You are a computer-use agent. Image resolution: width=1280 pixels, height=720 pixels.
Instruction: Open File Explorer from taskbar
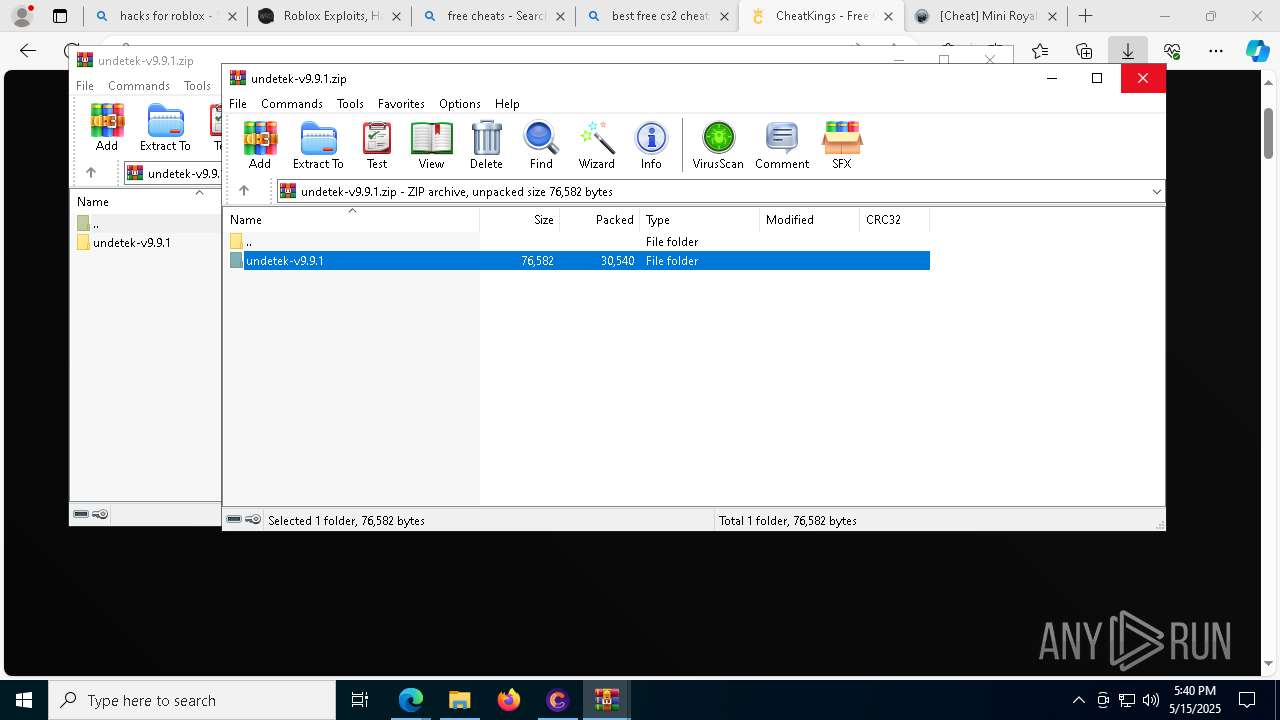coord(459,700)
